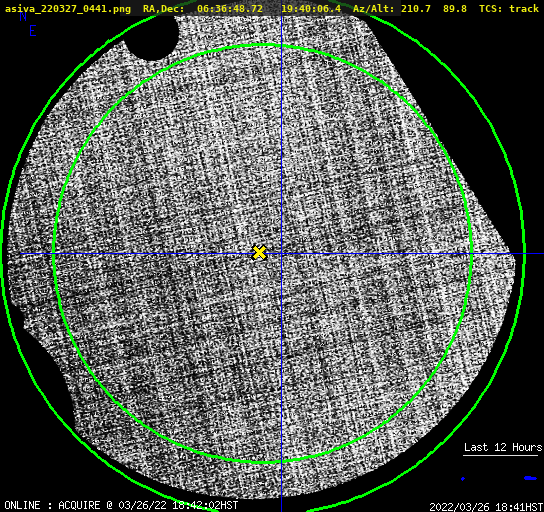Click the TCS: track status text
544x512 pixels.
[509, 9]
